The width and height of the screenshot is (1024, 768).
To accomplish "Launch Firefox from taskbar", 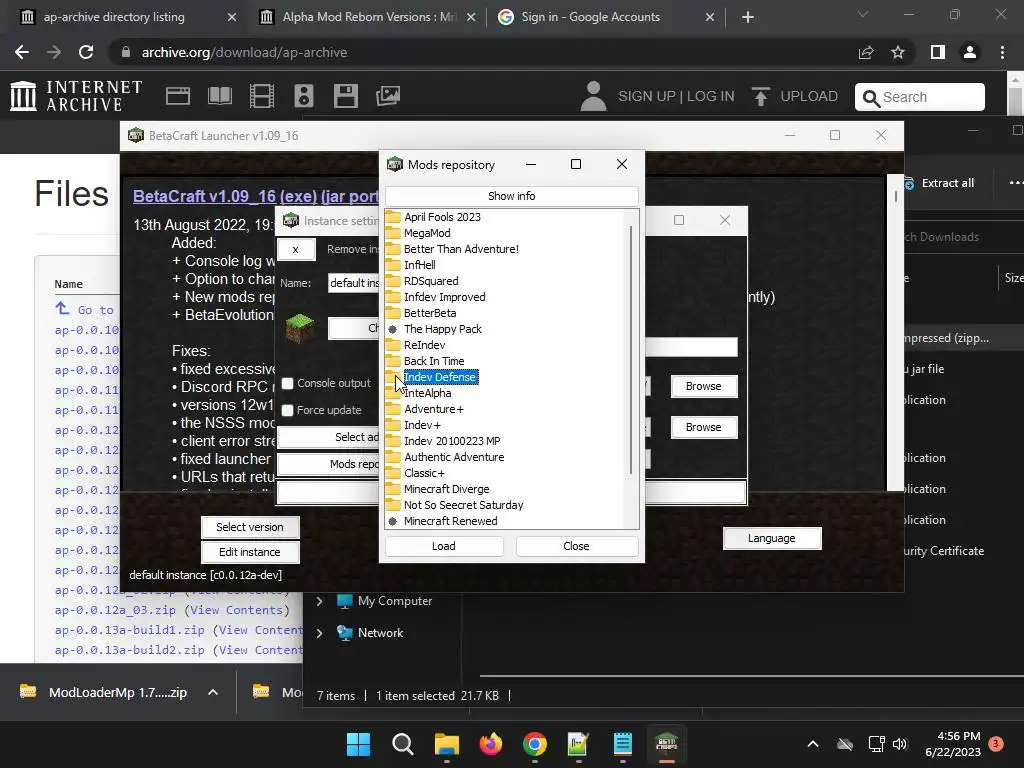I will pos(490,744).
